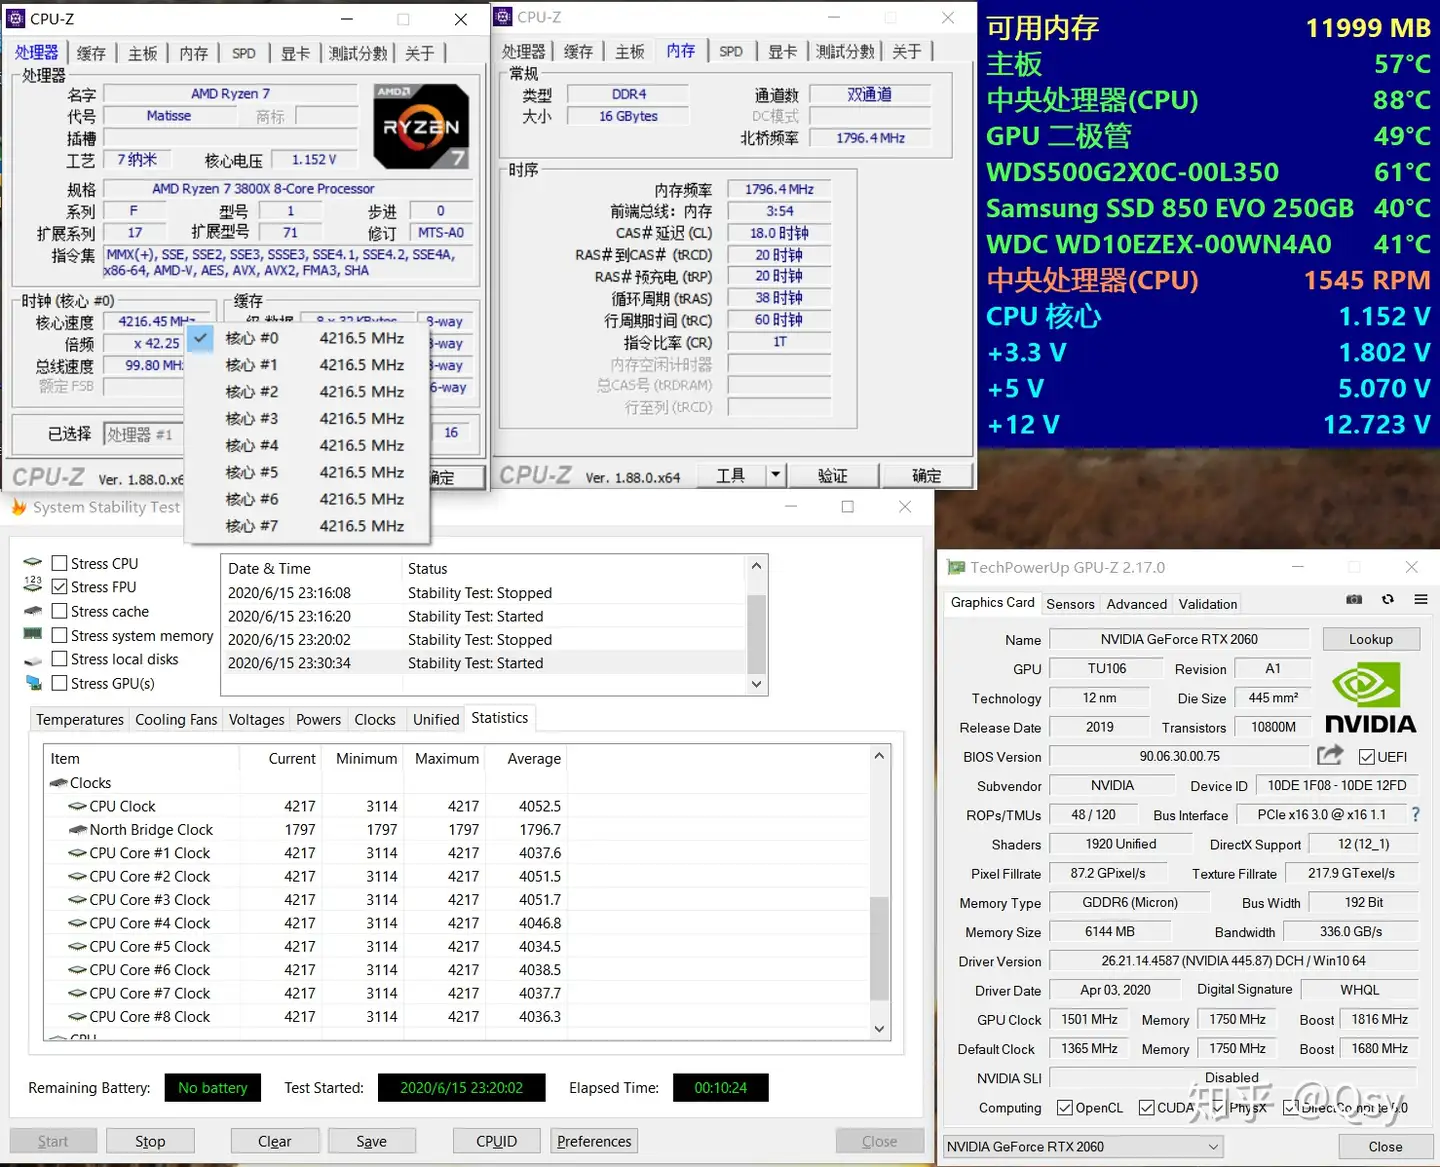
Task: Click the Average column header
Action: [x=534, y=758]
